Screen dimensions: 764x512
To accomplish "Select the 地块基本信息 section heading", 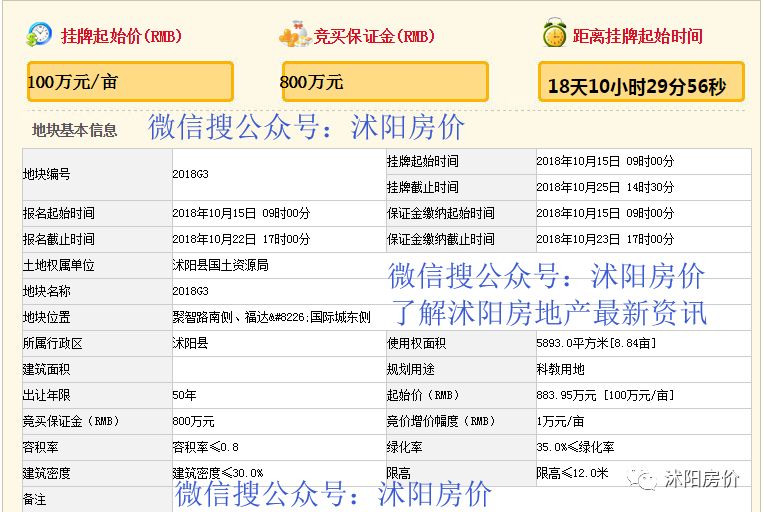I will point(75,130).
